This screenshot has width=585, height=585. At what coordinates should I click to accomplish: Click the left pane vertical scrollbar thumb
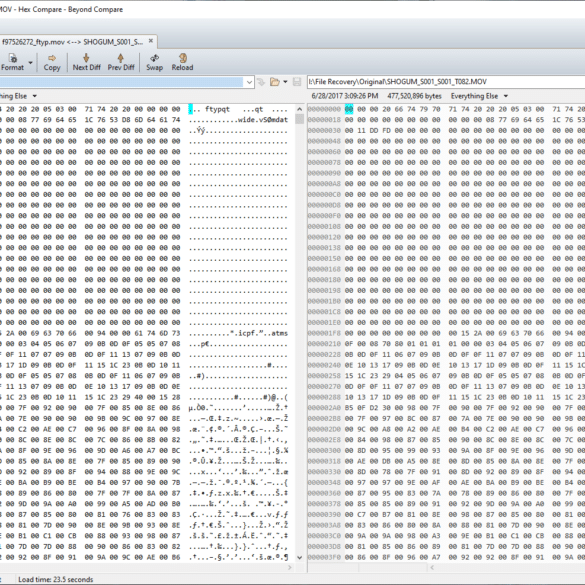tap(299, 119)
